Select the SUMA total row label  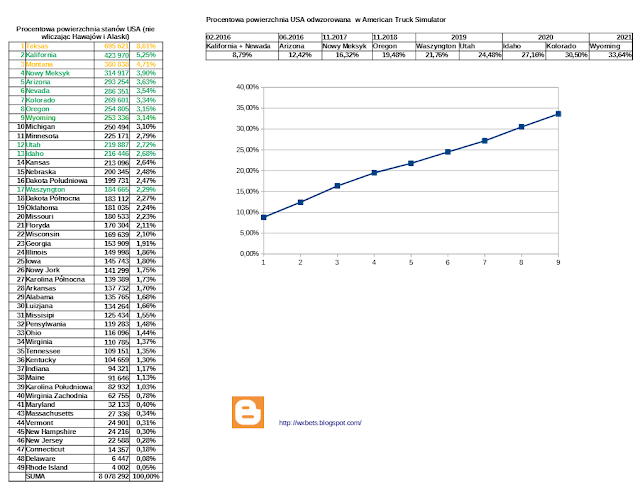60,477
